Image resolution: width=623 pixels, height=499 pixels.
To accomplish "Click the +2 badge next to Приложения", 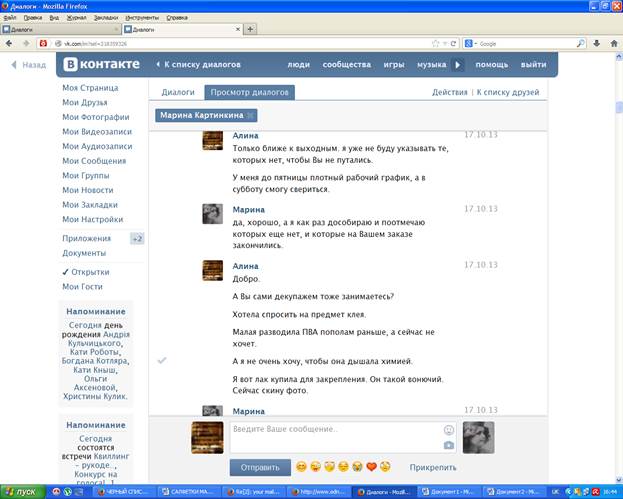I will click(x=137, y=238).
